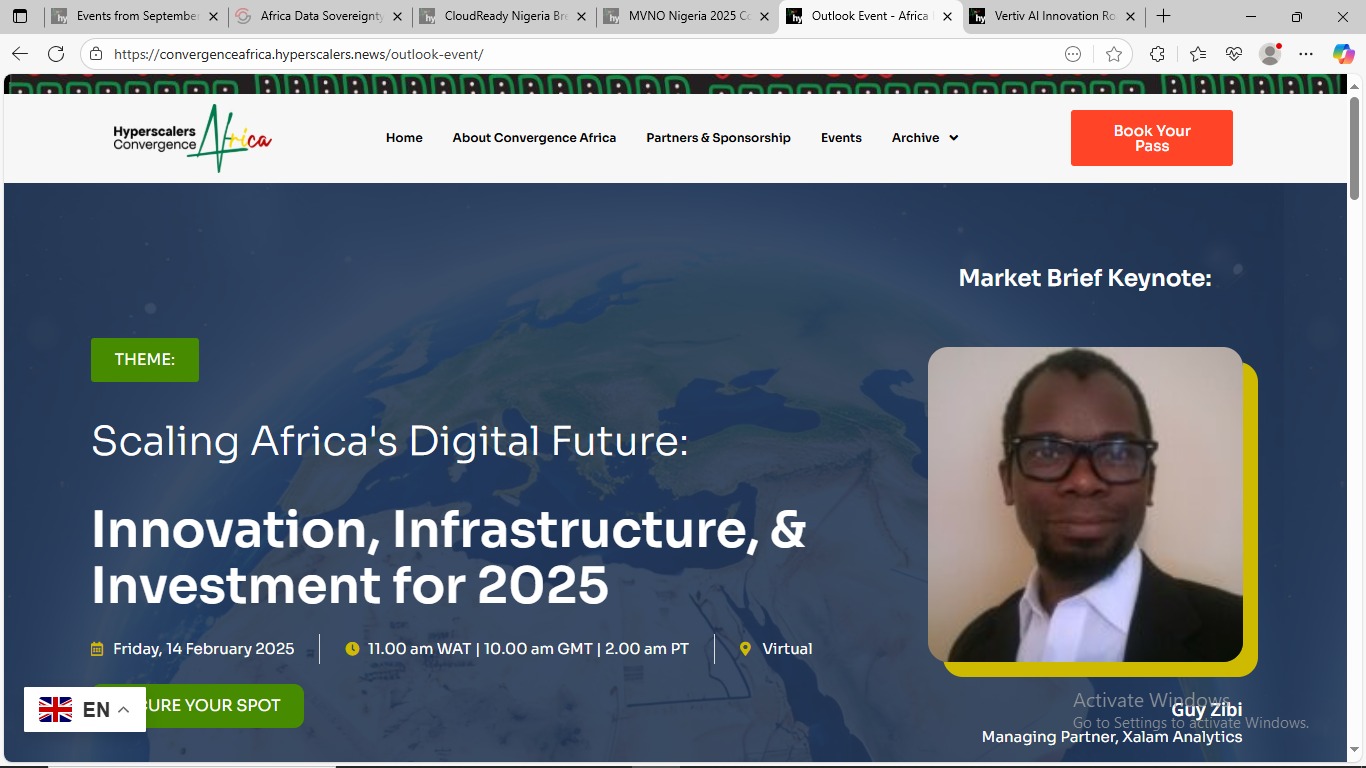Screen dimensions: 1366x768
Task: Click the address bar URL field
Action: click(580, 54)
